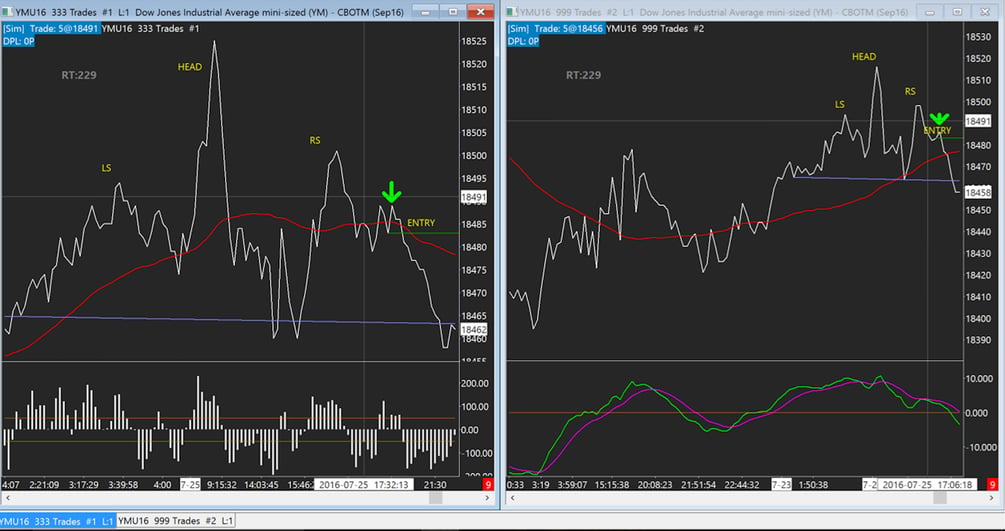Select the HEAD text label in left chart
The width and height of the screenshot is (1005, 531).
pos(190,67)
